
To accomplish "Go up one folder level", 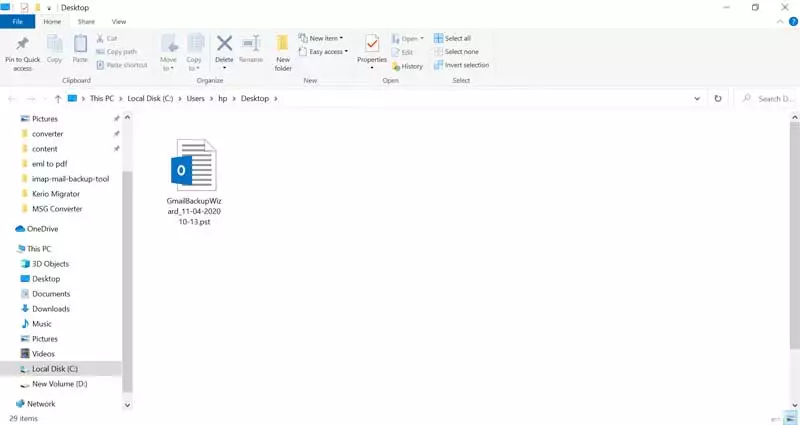I will pyautogui.click(x=58, y=99).
